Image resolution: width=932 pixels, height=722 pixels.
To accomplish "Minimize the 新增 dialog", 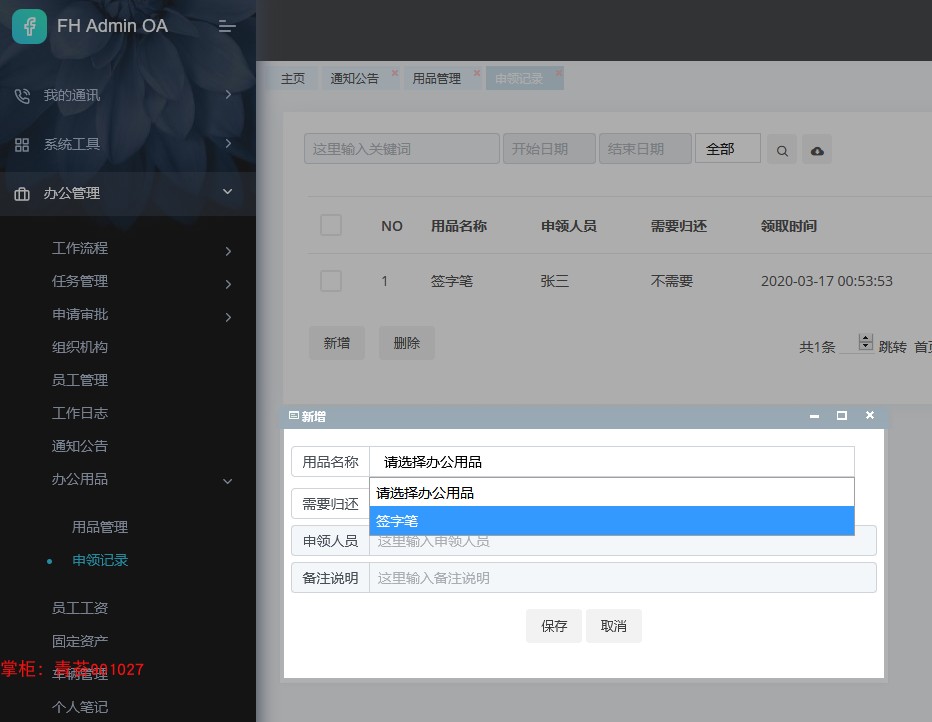I will (x=814, y=416).
